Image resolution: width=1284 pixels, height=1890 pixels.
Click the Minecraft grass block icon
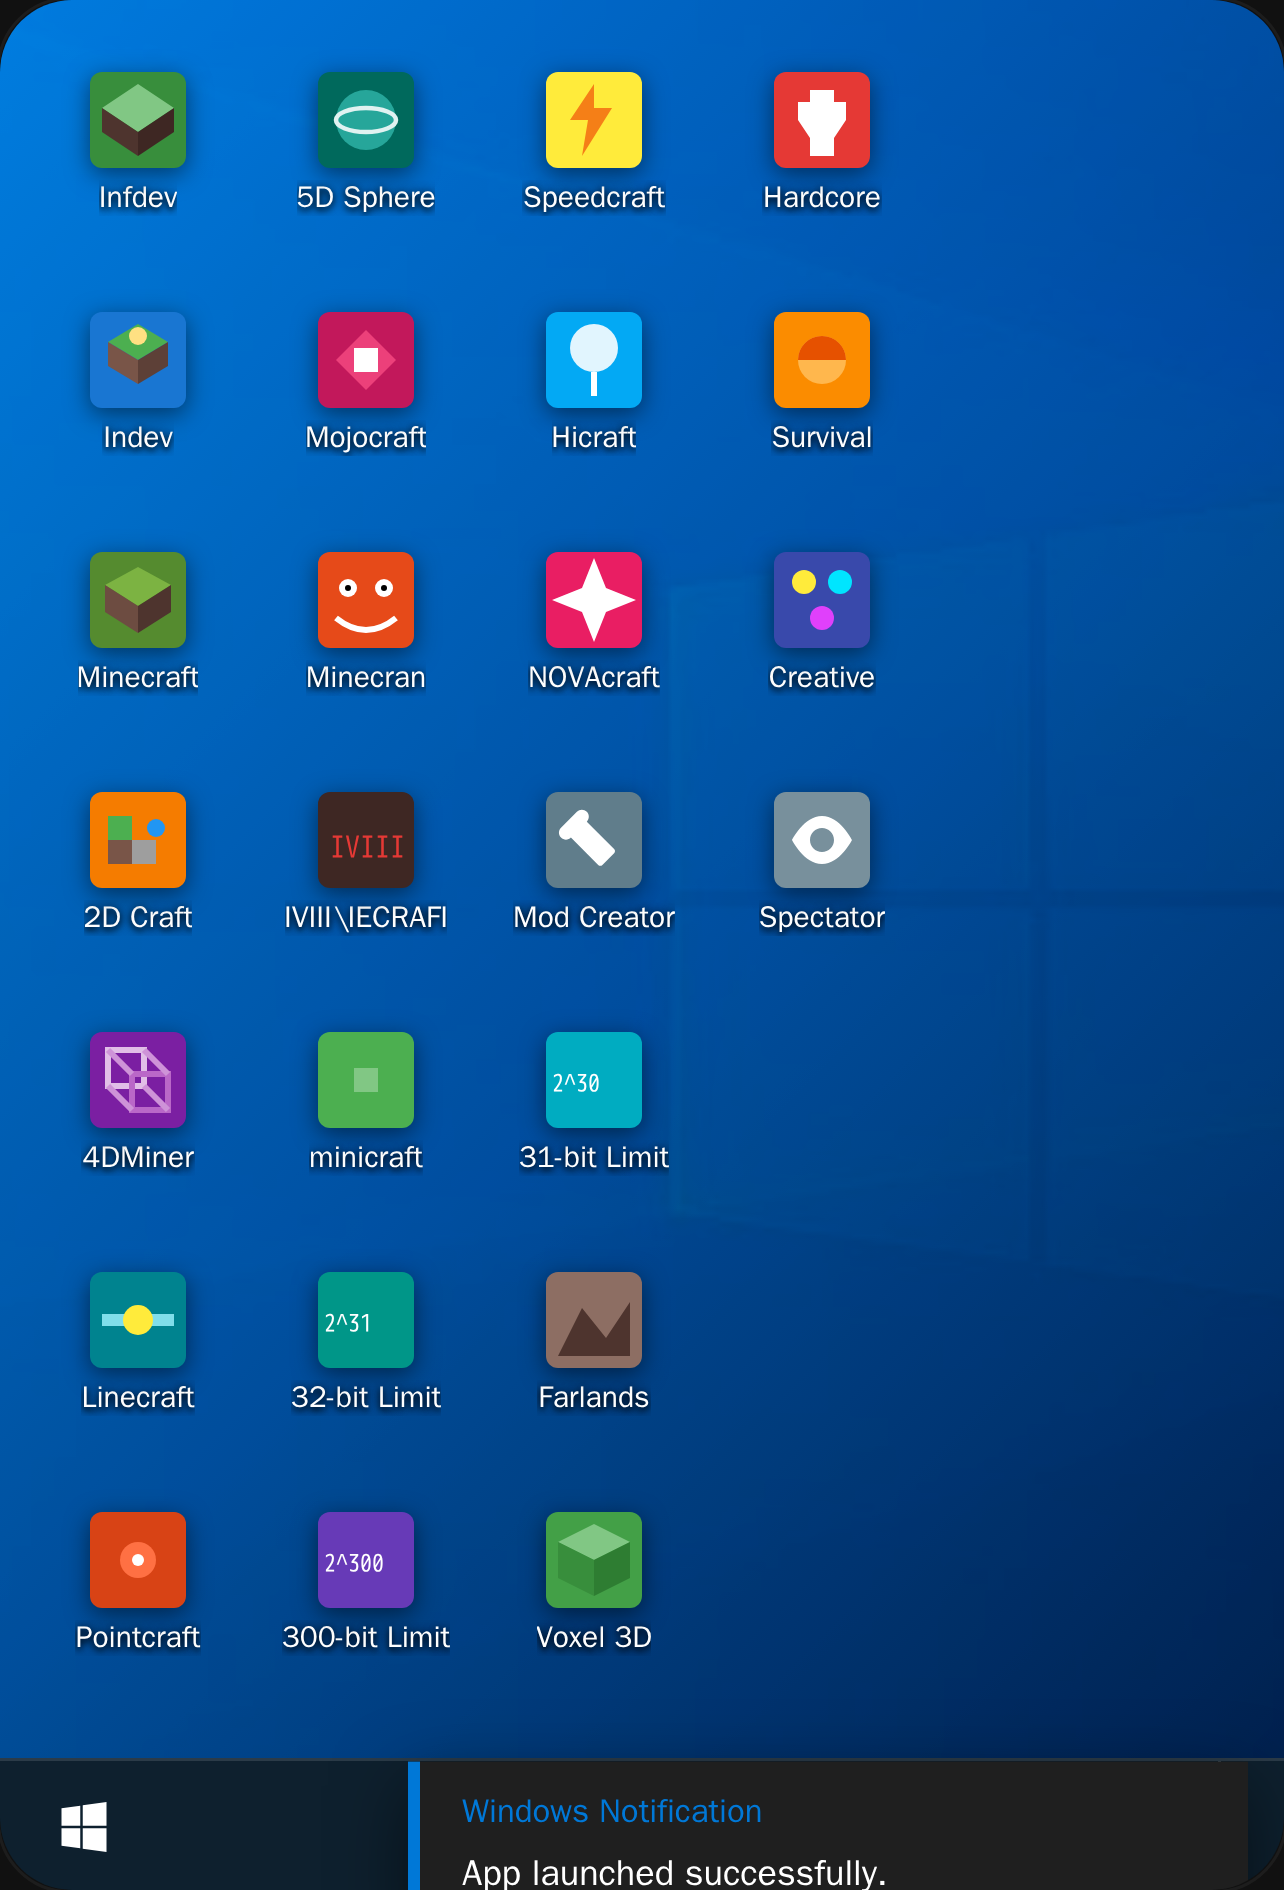click(138, 600)
